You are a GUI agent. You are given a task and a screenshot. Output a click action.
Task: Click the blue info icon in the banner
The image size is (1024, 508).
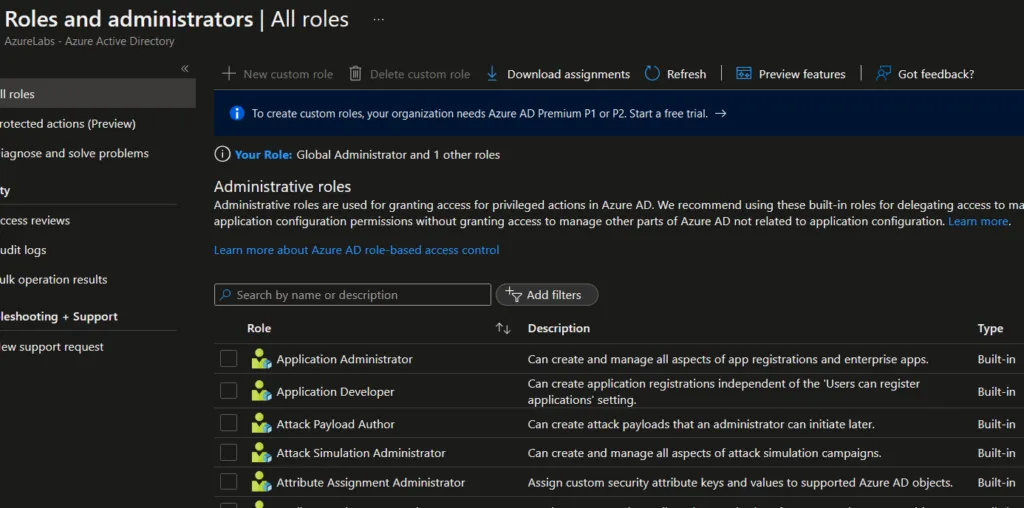click(x=237, y=113)
